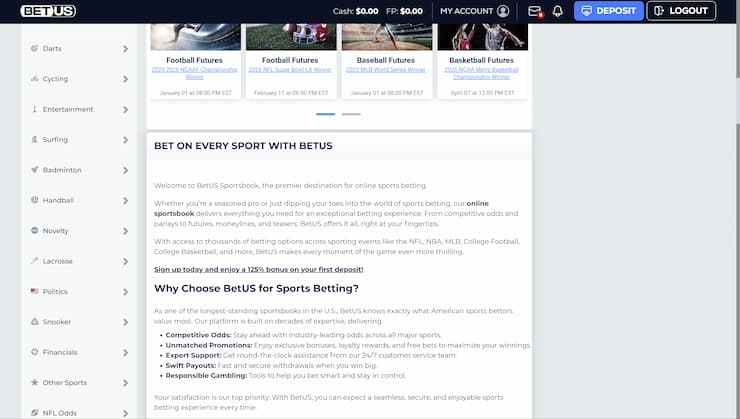Open MLB World Series Winner link
Viewport: 740px width, 419px height.
click(x=386, y=69)
